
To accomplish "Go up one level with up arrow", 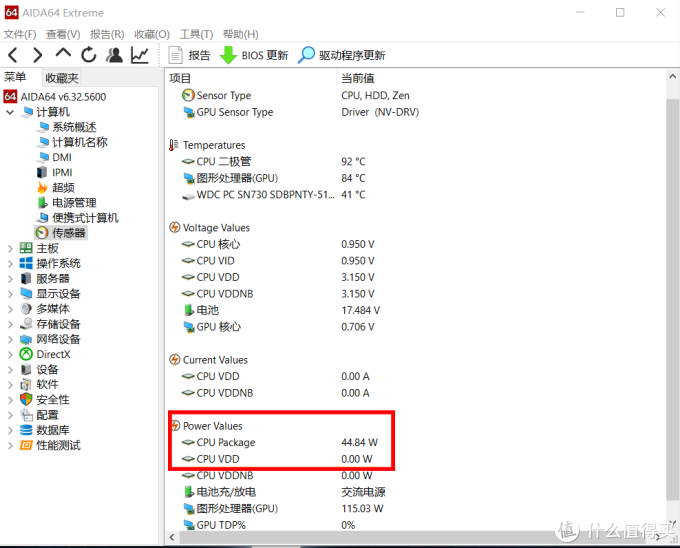I will coord(63,55).
